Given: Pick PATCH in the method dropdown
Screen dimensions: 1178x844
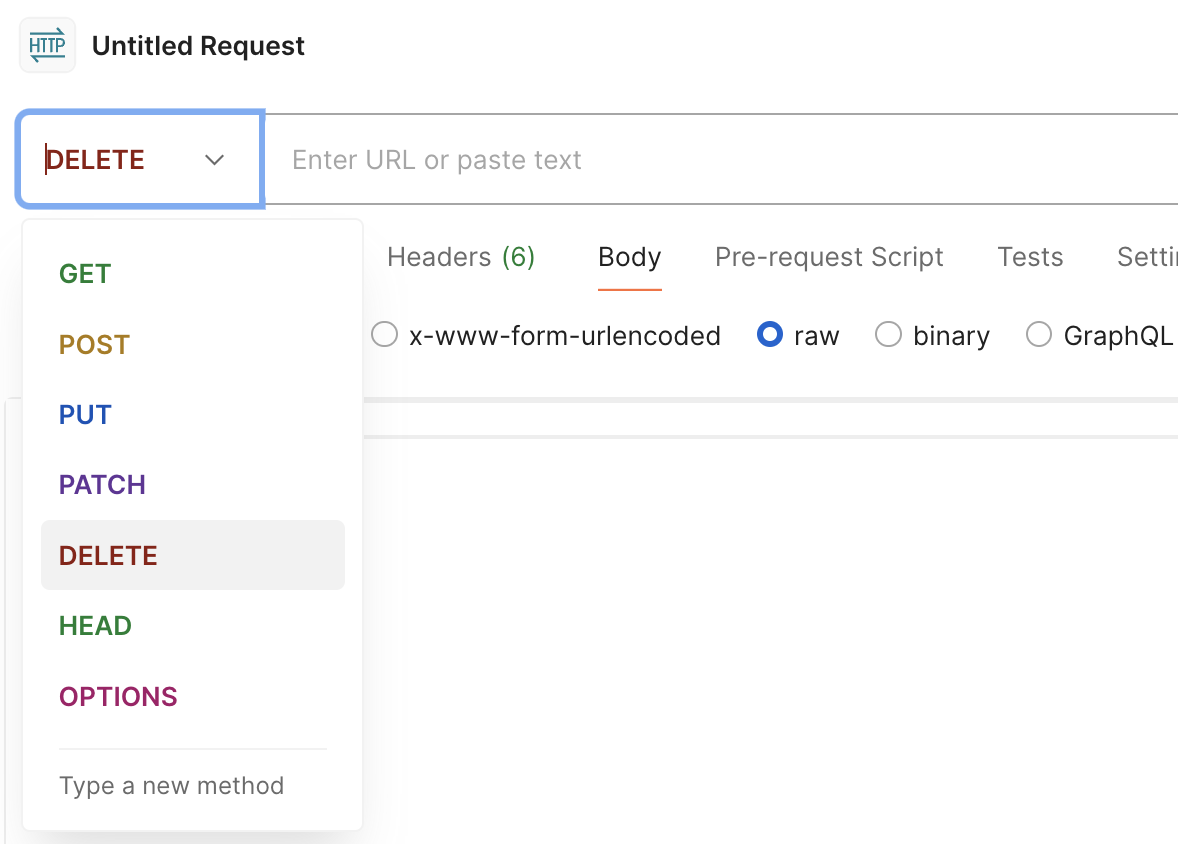Looking at the screenshot, I should pyautogui.click(x=102, y=485).
